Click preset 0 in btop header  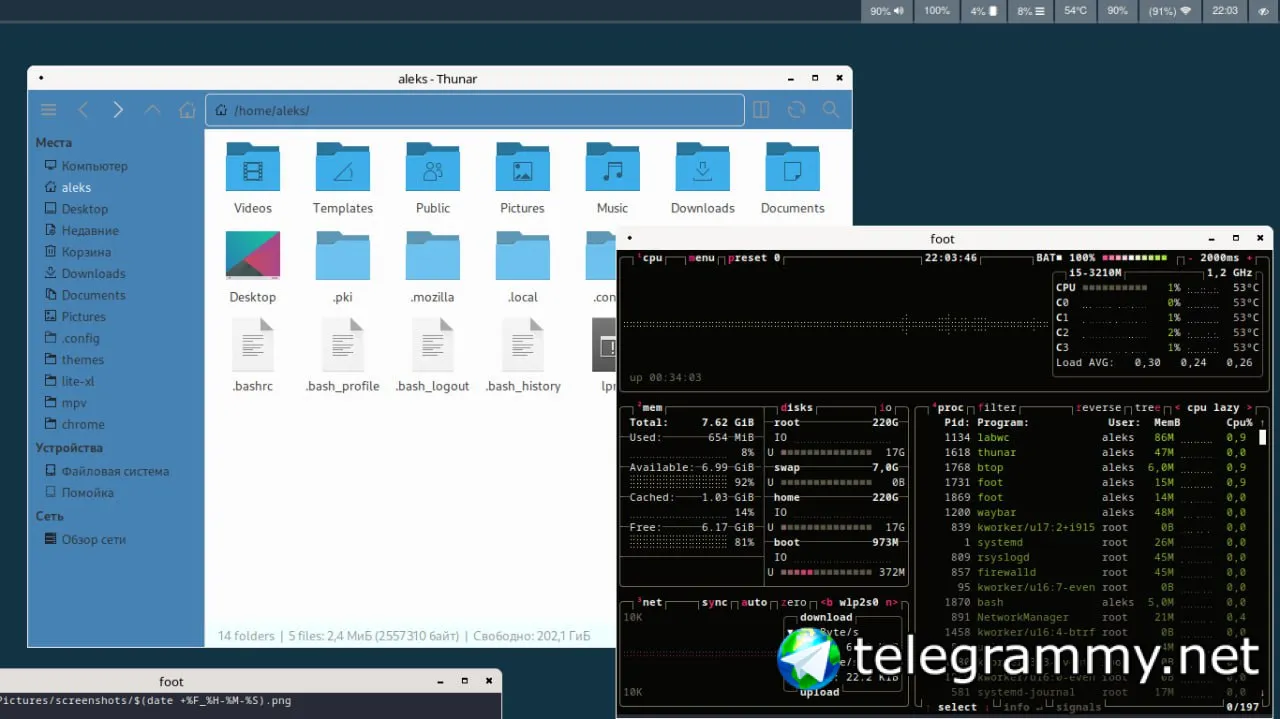754,257
